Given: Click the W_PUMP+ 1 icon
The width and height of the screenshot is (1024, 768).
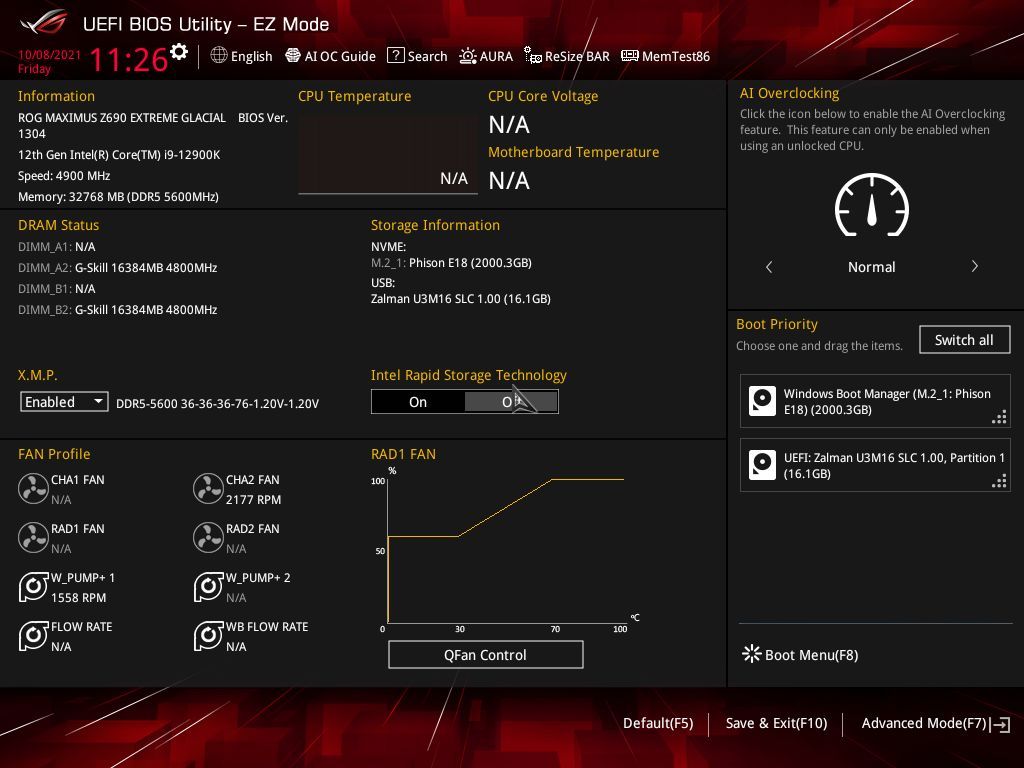Looking at the screenshot, I should coord(33,586).
